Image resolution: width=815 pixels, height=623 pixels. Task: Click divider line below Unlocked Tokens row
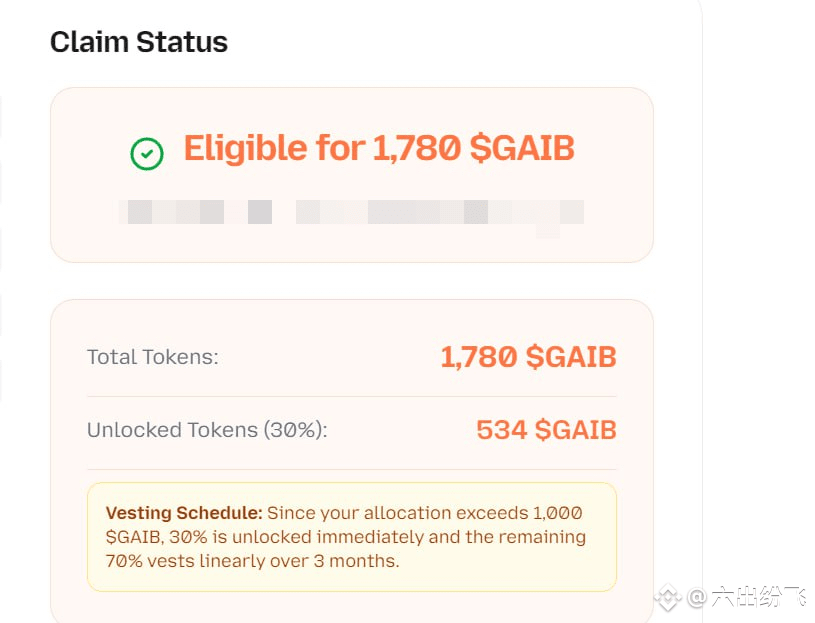point(352,469)
